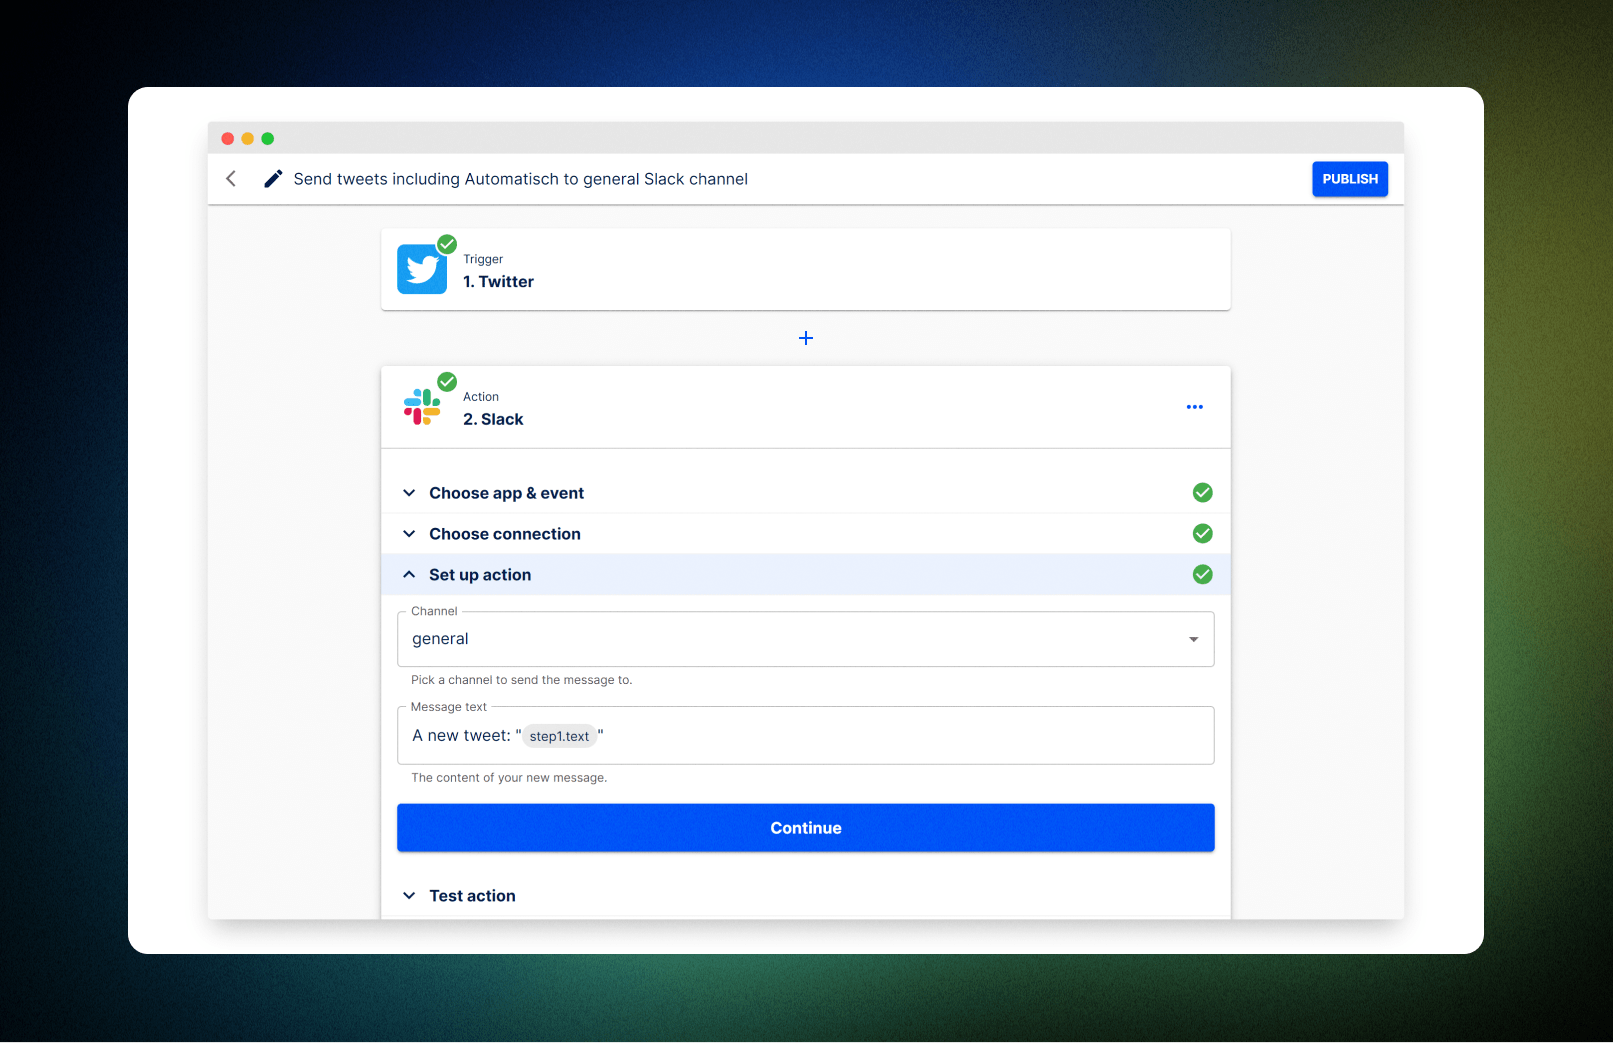Click the 'Action' label above Slack
1613x1043 pixels.
tap(481, 397)
